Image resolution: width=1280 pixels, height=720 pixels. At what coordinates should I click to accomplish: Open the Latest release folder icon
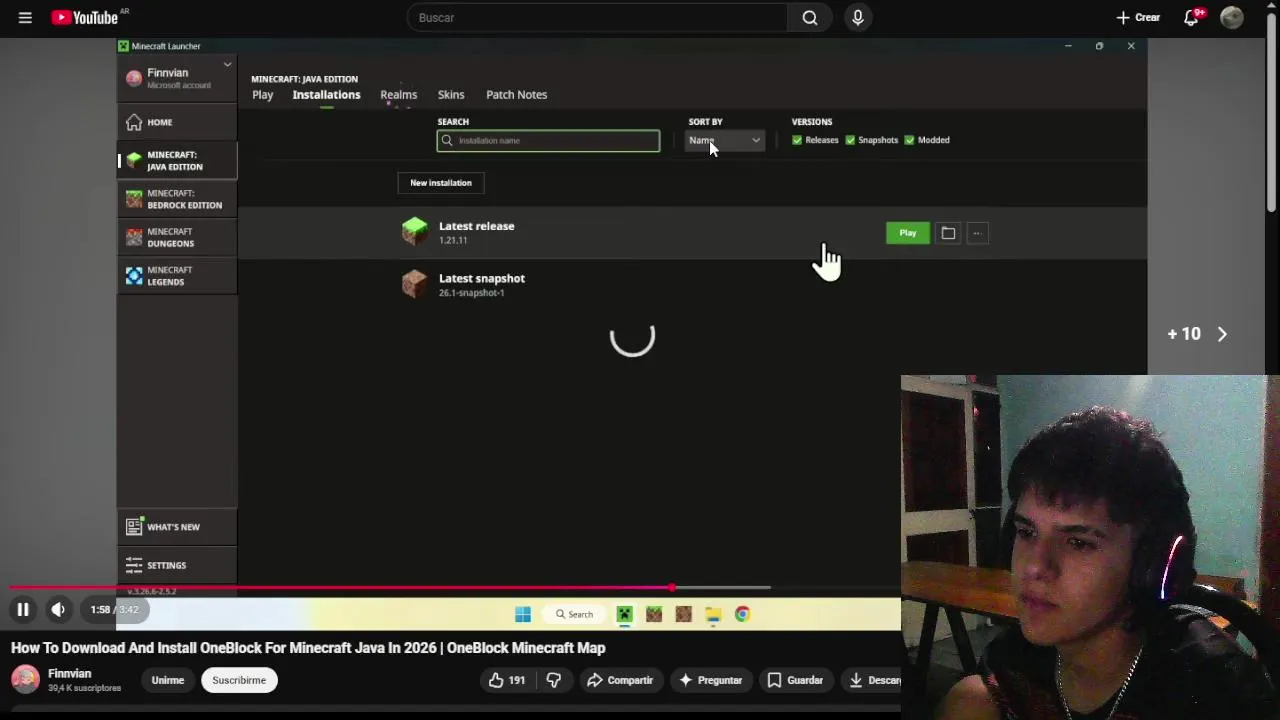(948, 233)
